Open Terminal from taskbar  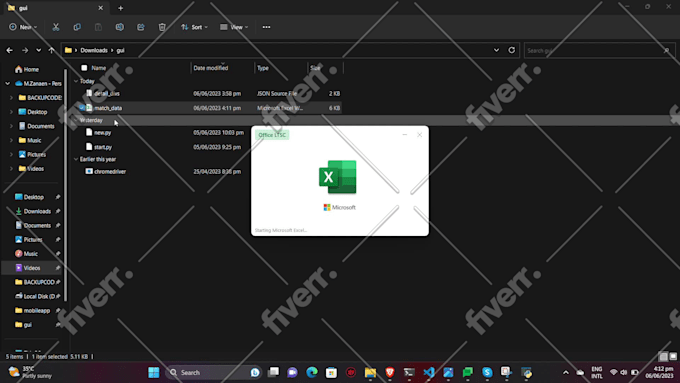point(409,372)
